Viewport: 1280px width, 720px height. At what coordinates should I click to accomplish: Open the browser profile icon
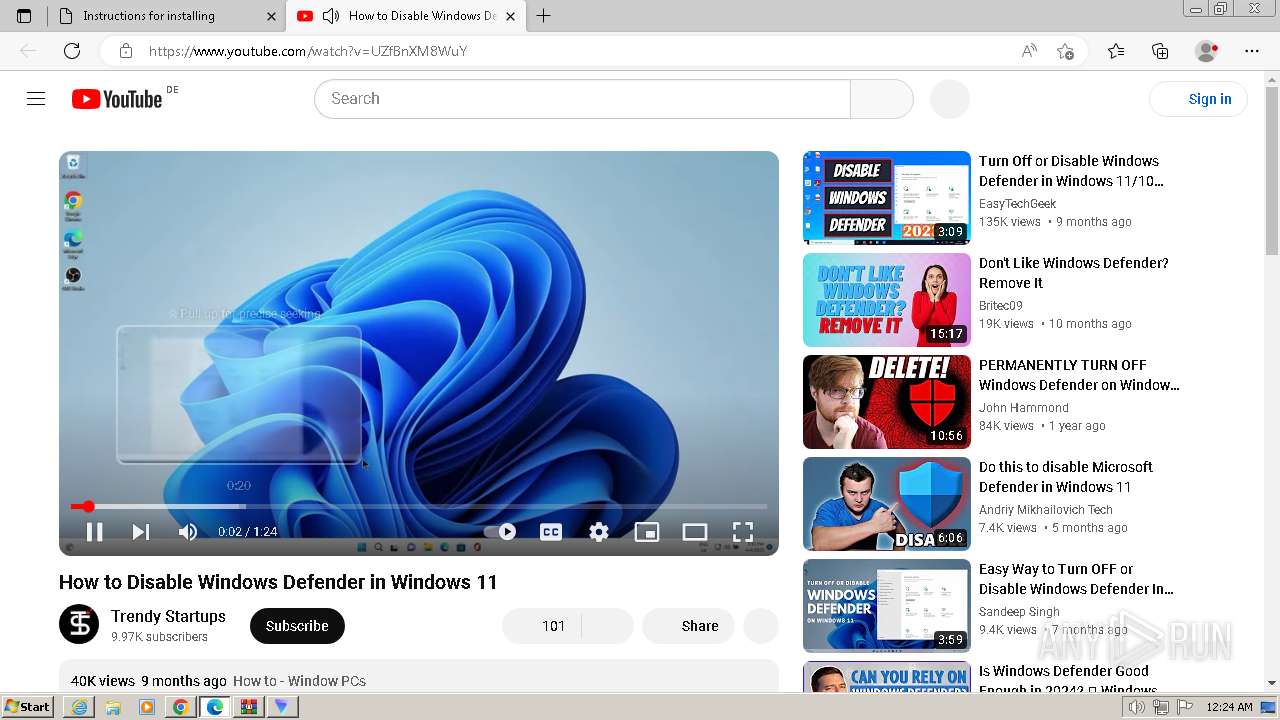tap(1207, 51)
